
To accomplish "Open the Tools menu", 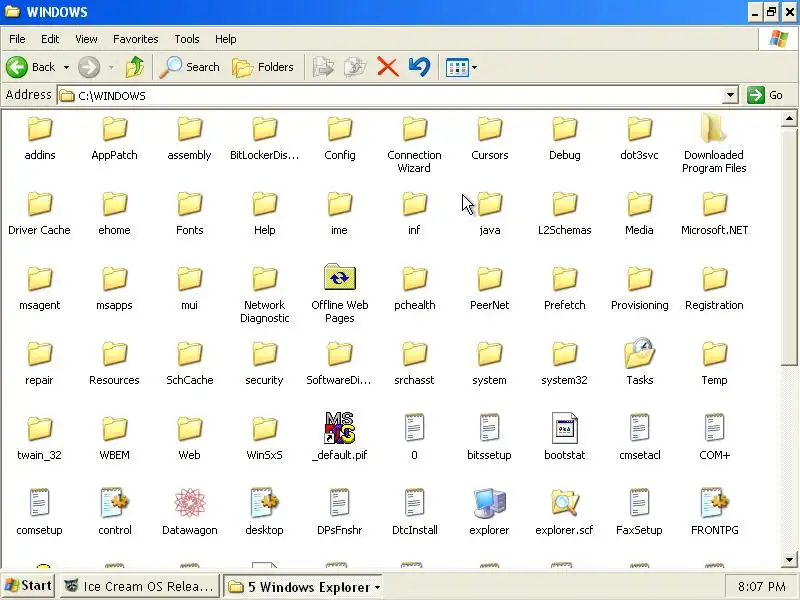I will 187,39.
